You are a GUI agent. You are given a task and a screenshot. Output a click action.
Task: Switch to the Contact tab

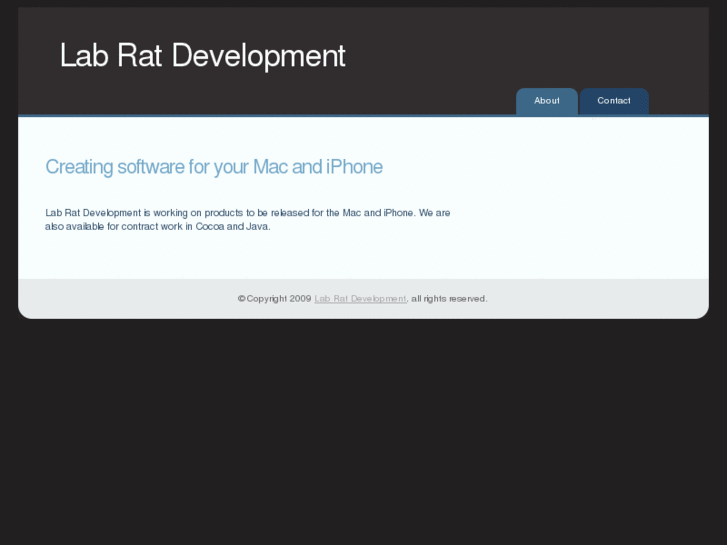coord(614,101)
